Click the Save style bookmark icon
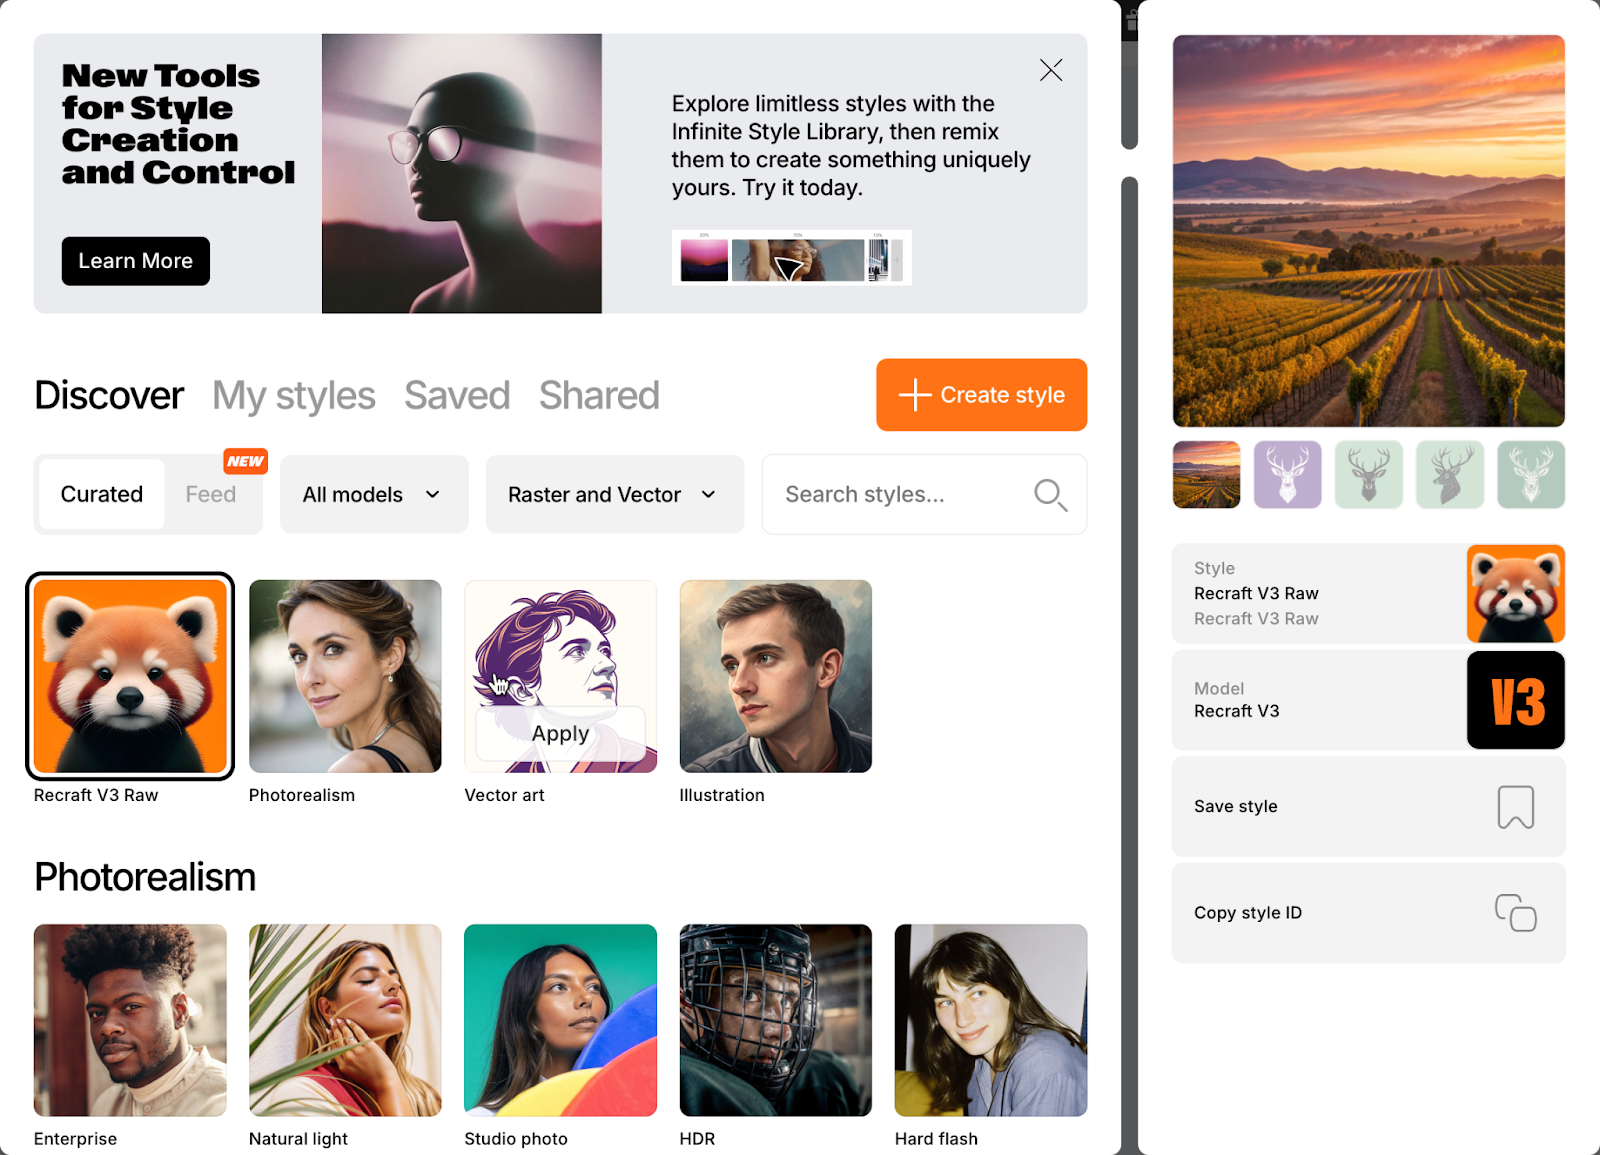 (1516, 807)
